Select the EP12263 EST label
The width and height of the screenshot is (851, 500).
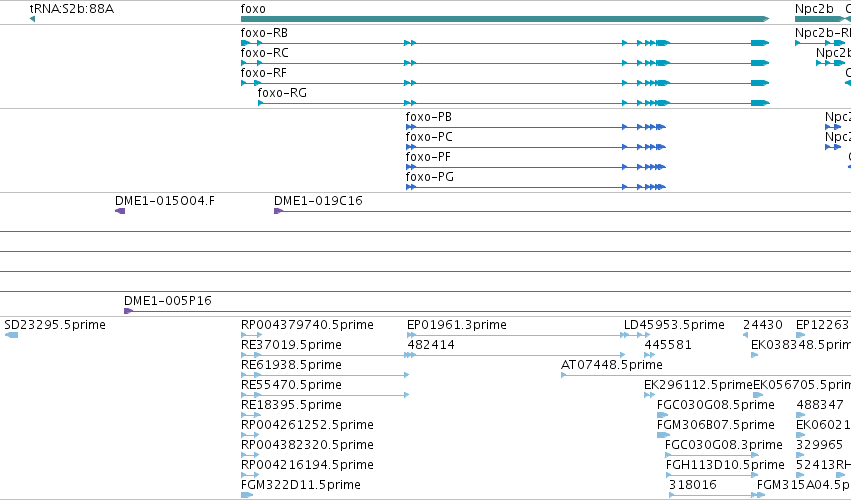tap(822, 325)
